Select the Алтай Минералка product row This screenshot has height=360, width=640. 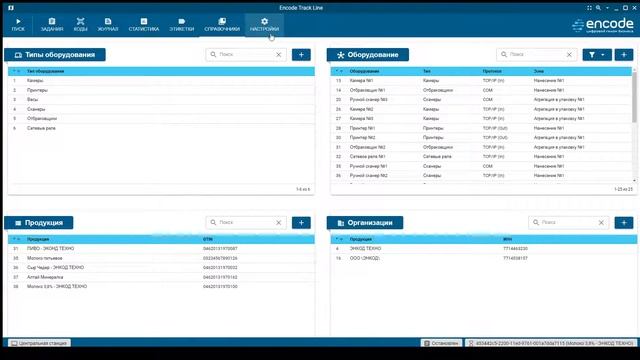click(161, 277)
